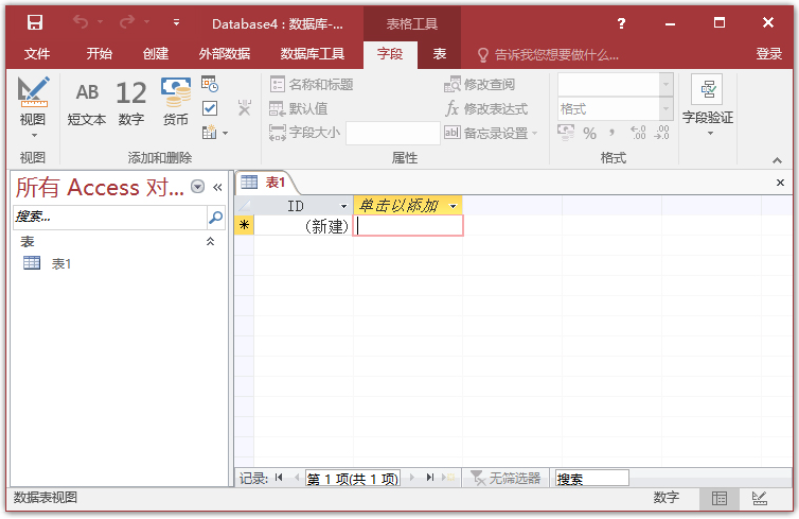
Task: Open the 格式 combo box
Action: [x=616, y=108]
